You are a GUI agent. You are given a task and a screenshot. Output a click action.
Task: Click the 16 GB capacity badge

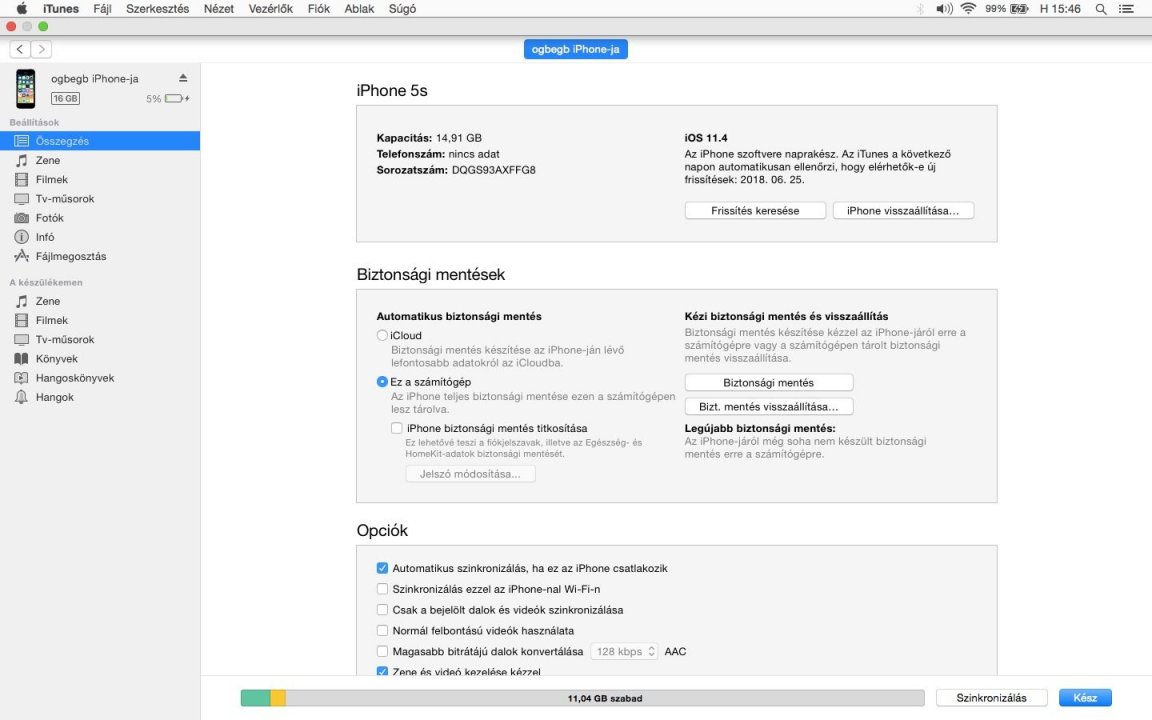[x=65, y=98]
